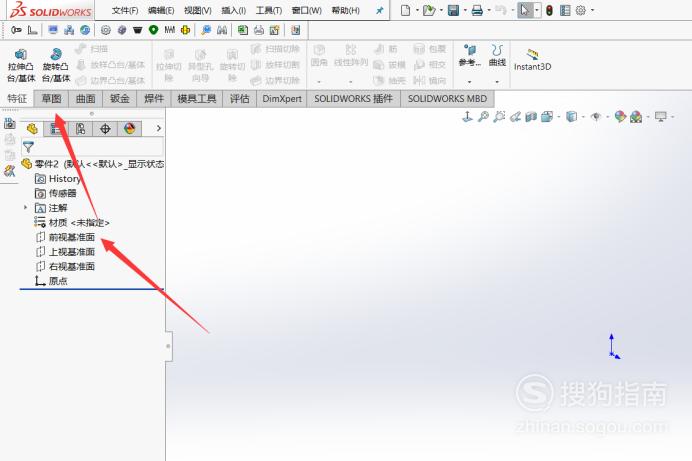Expand the Select tool dropdown arrow
This screenshot has height=461, width=692.
537,10
